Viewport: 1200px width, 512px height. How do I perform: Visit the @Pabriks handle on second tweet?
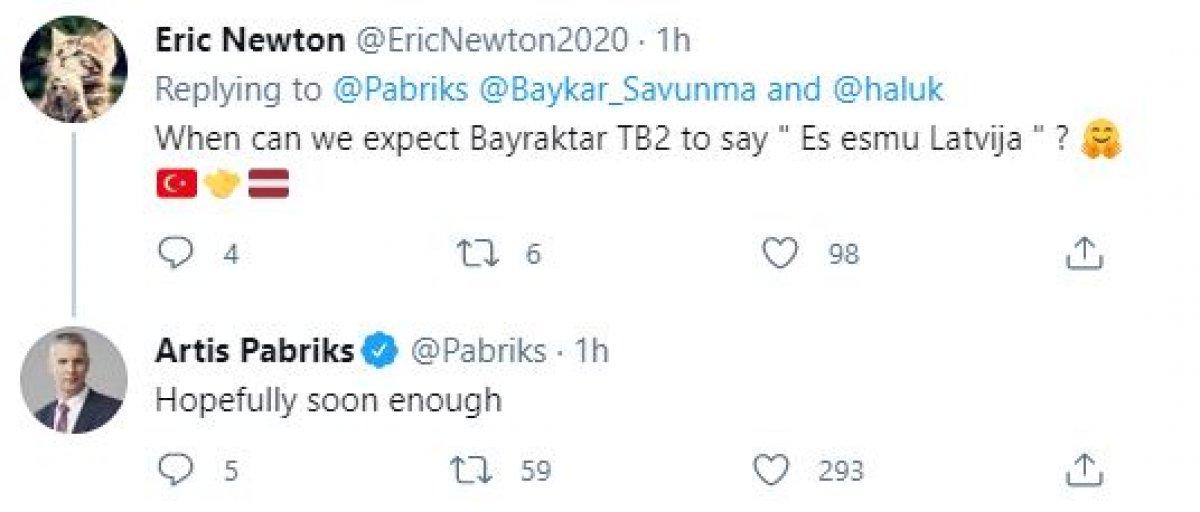click(480, 351)
